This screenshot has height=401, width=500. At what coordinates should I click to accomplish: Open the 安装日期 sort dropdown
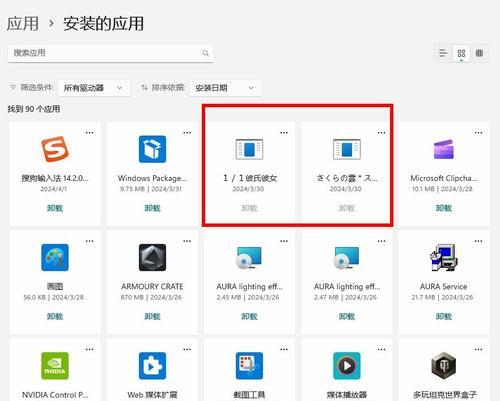tap(225, 88)
